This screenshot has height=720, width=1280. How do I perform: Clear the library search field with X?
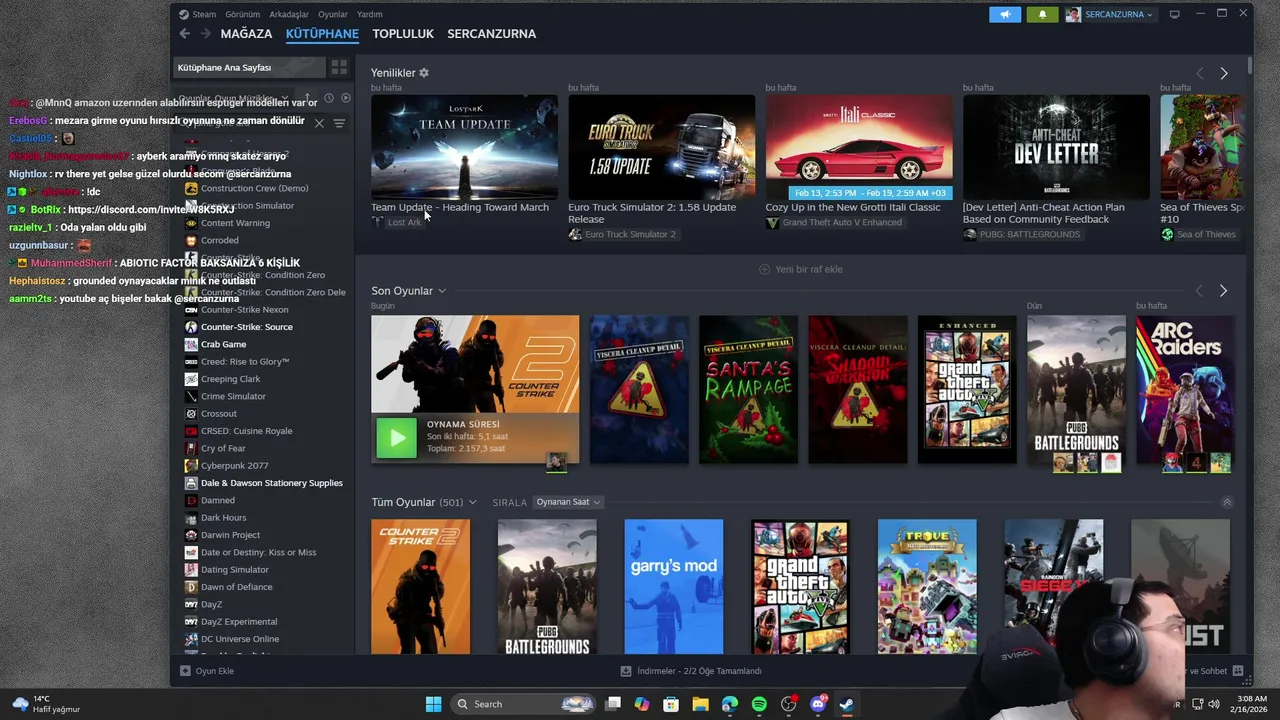319,123
